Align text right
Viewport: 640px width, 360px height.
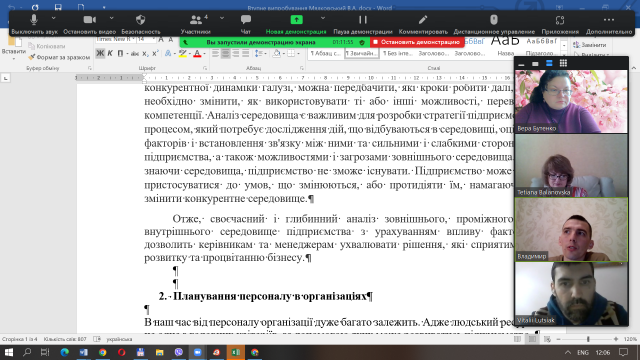tap(236, 53)
